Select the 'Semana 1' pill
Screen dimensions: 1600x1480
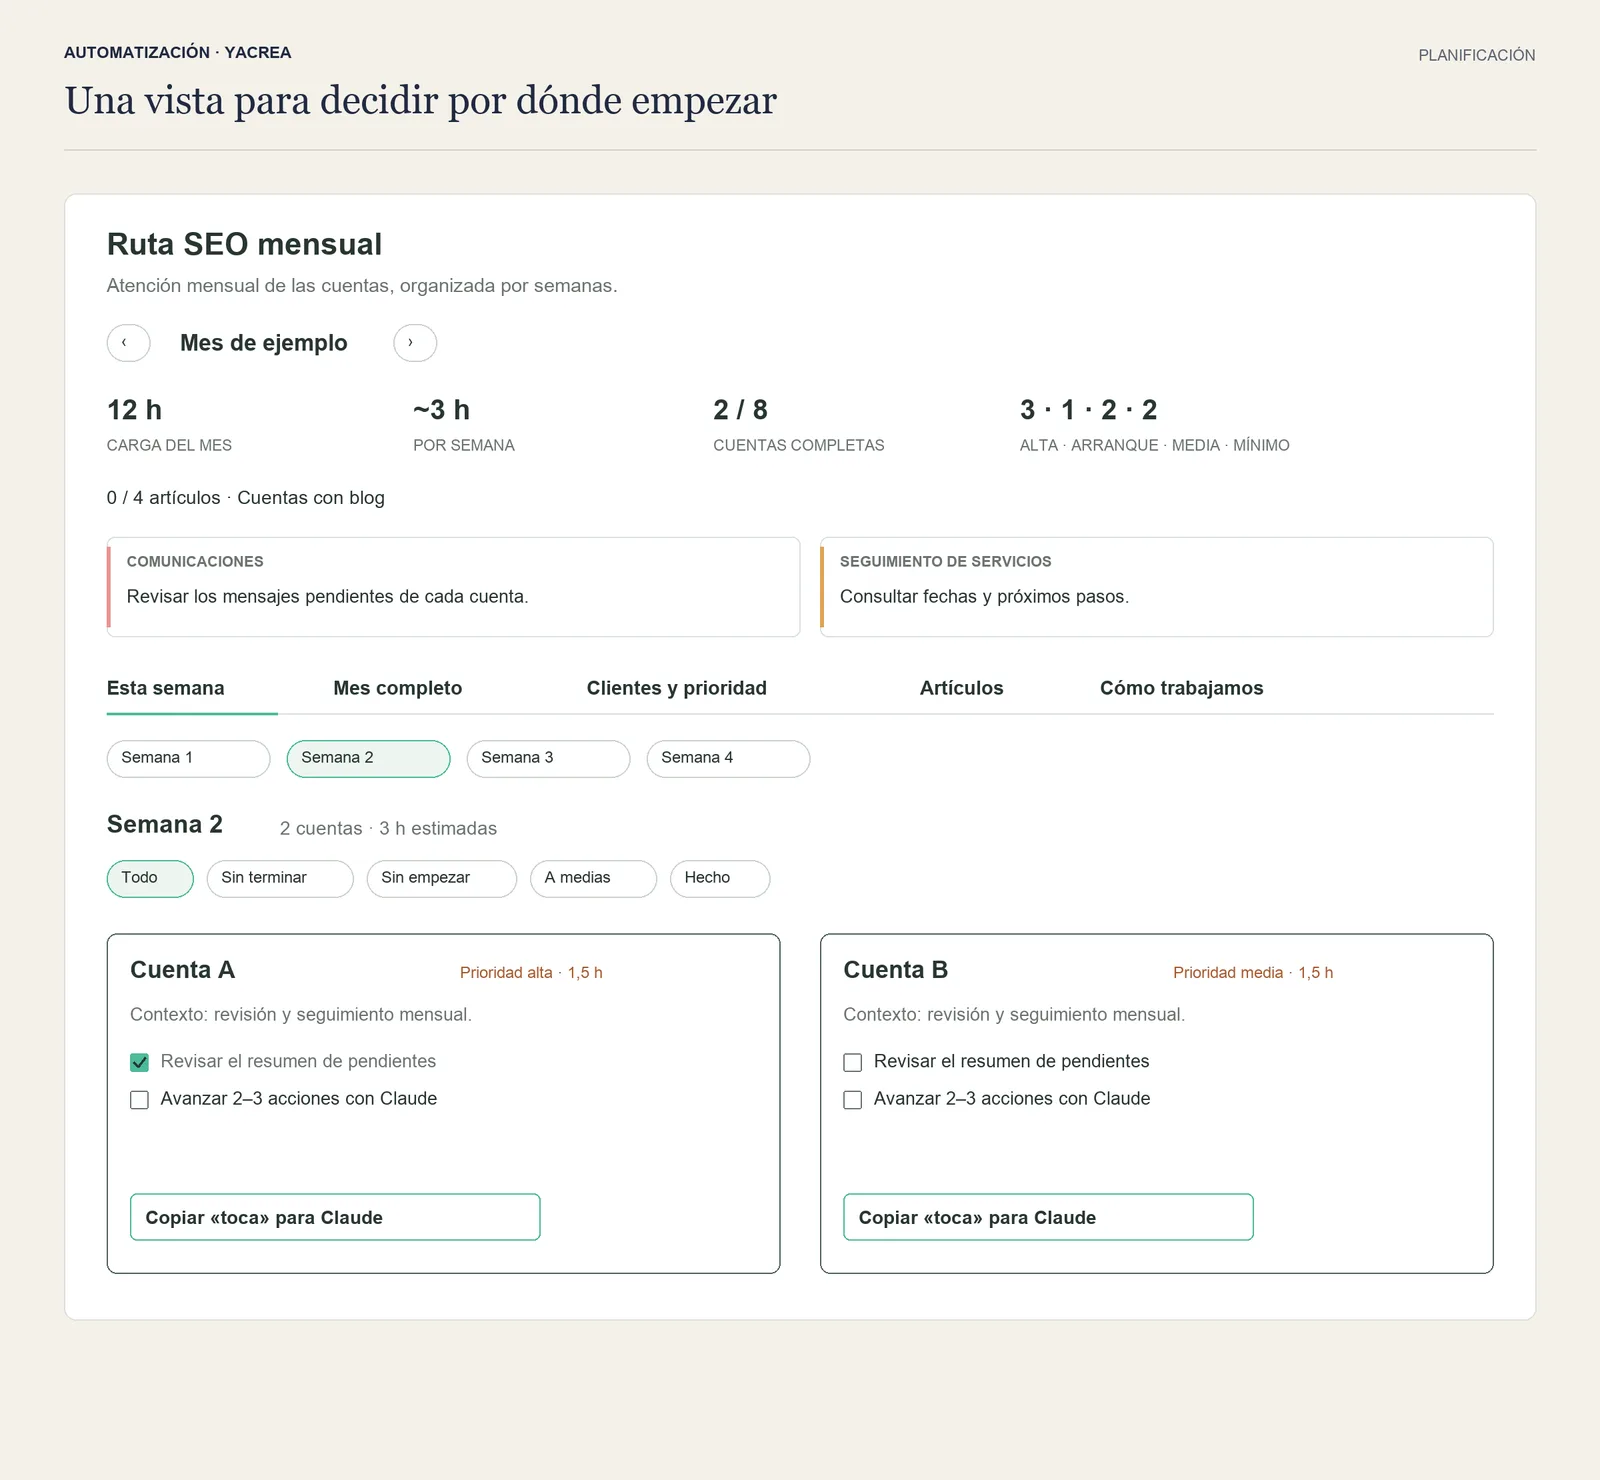click(x=188, y=758)
